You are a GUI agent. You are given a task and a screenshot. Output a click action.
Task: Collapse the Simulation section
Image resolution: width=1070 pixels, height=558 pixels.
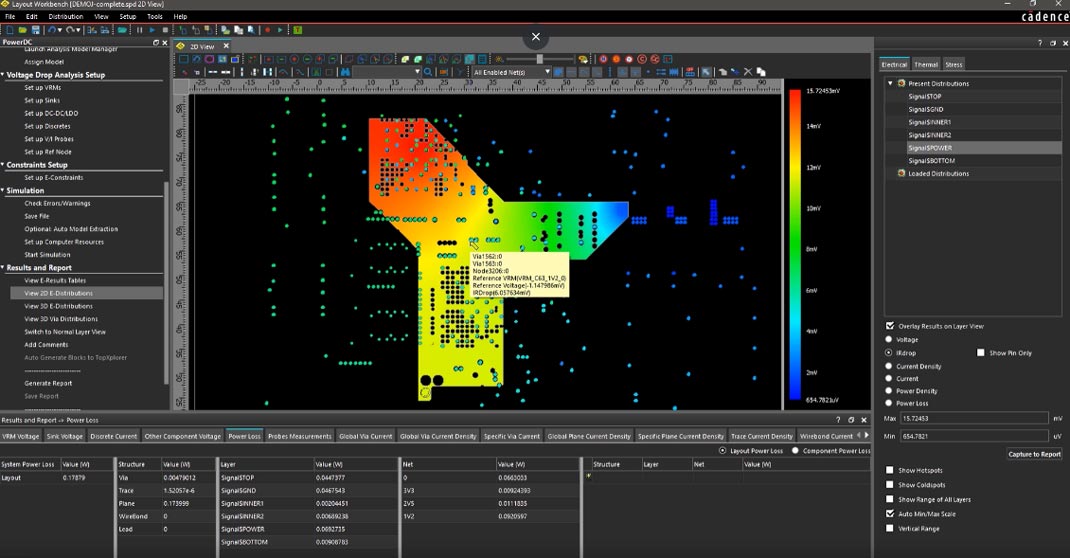click(x=3, y=190)
